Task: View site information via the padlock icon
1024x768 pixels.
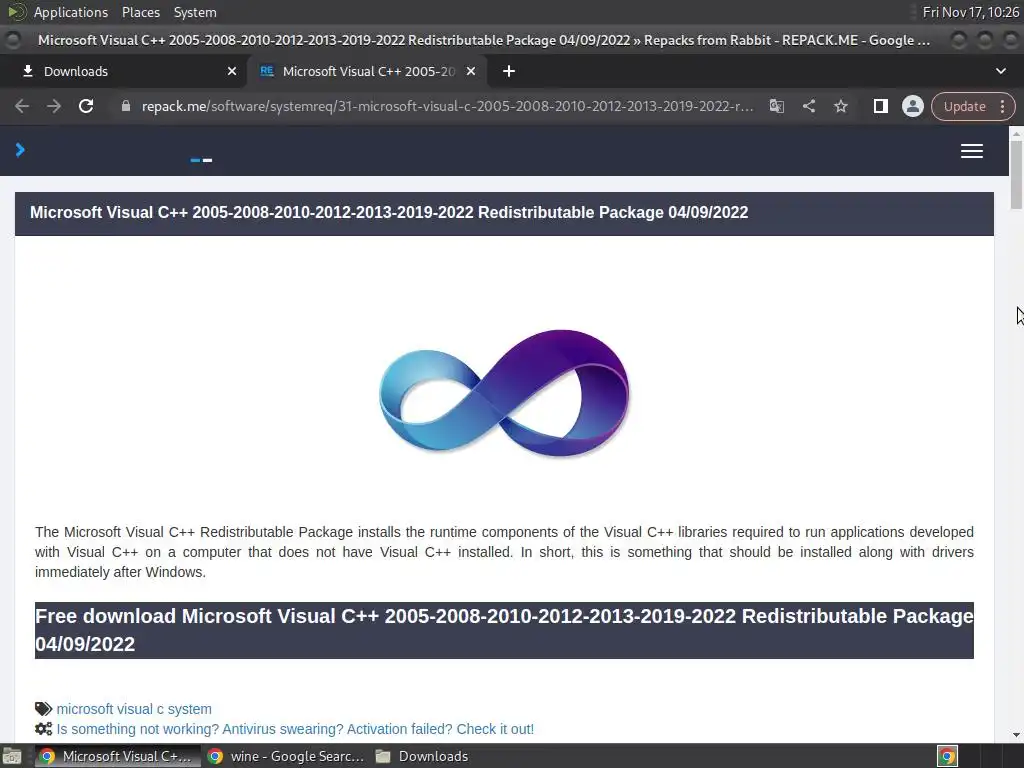Action: click(126, 106)
